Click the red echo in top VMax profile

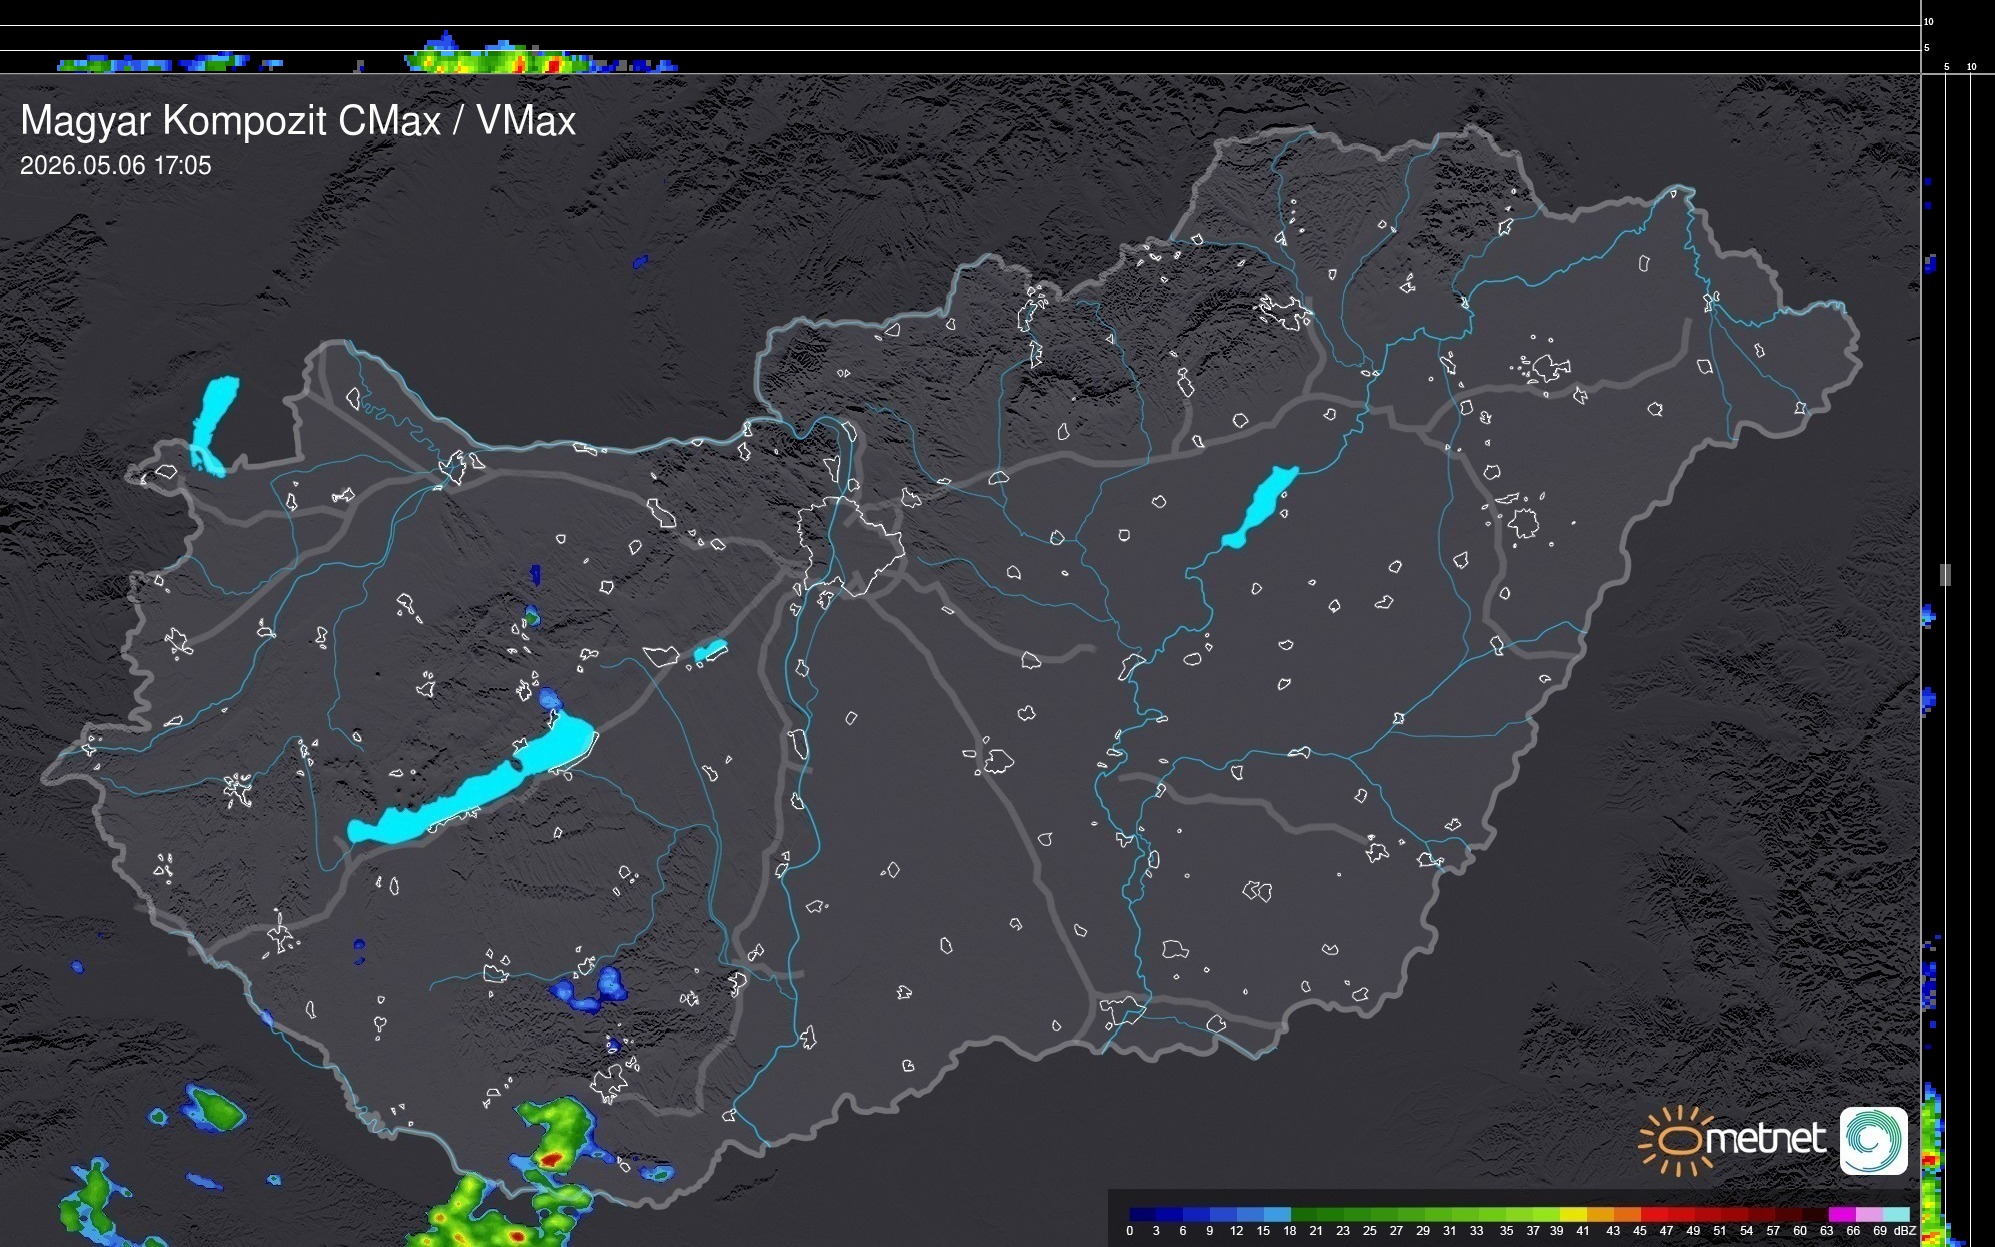click(553, 66)
